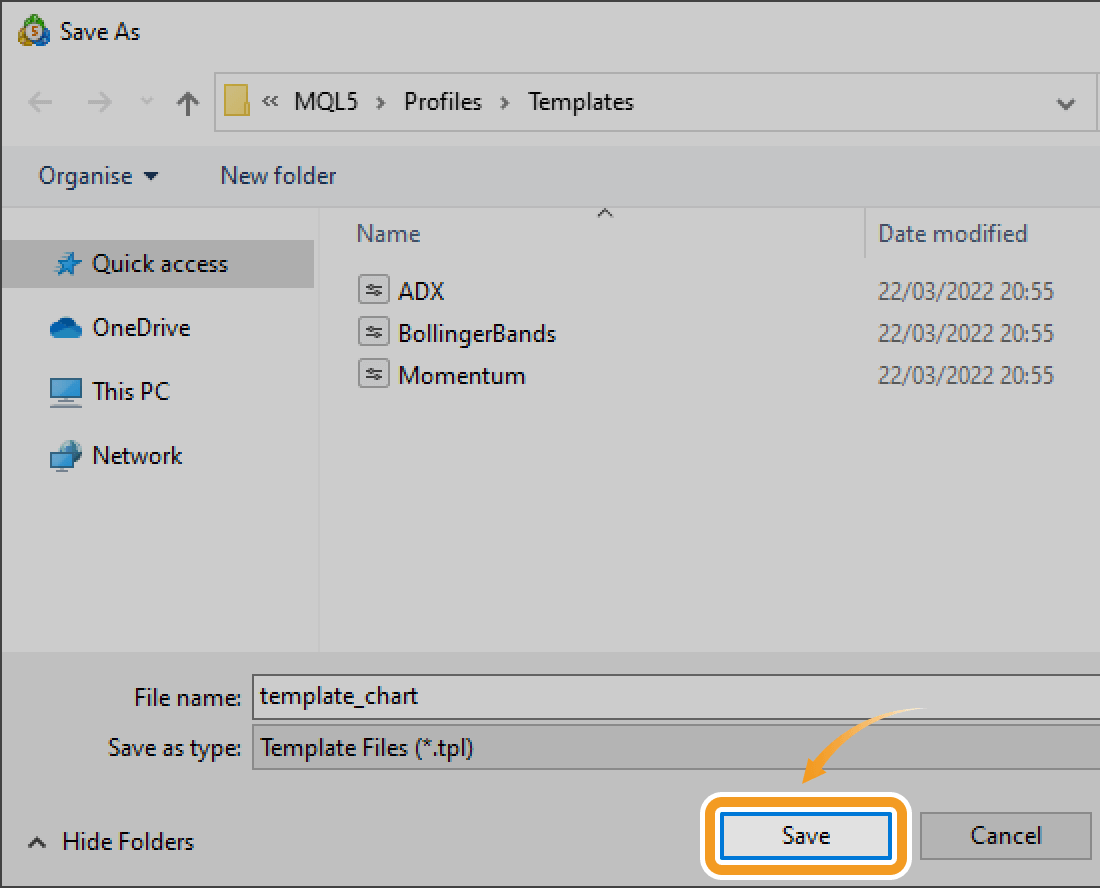Click the Quick access star icon
1100x888 pixels.
pyautogui.click(x=67, y=264)
